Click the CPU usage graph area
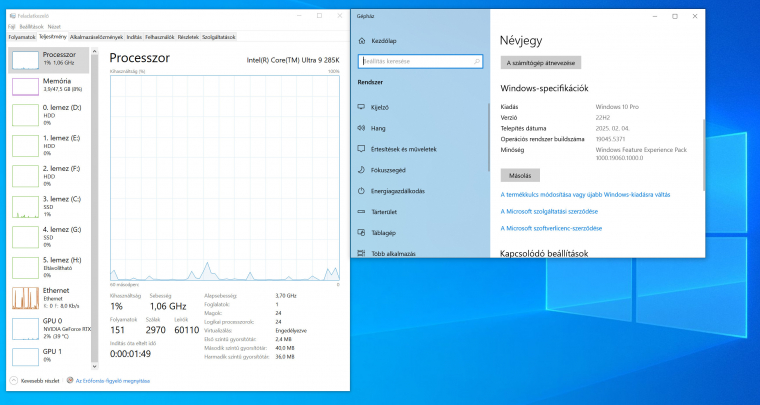This screenshot has width=760, height=405. click(x=225, y=178)
